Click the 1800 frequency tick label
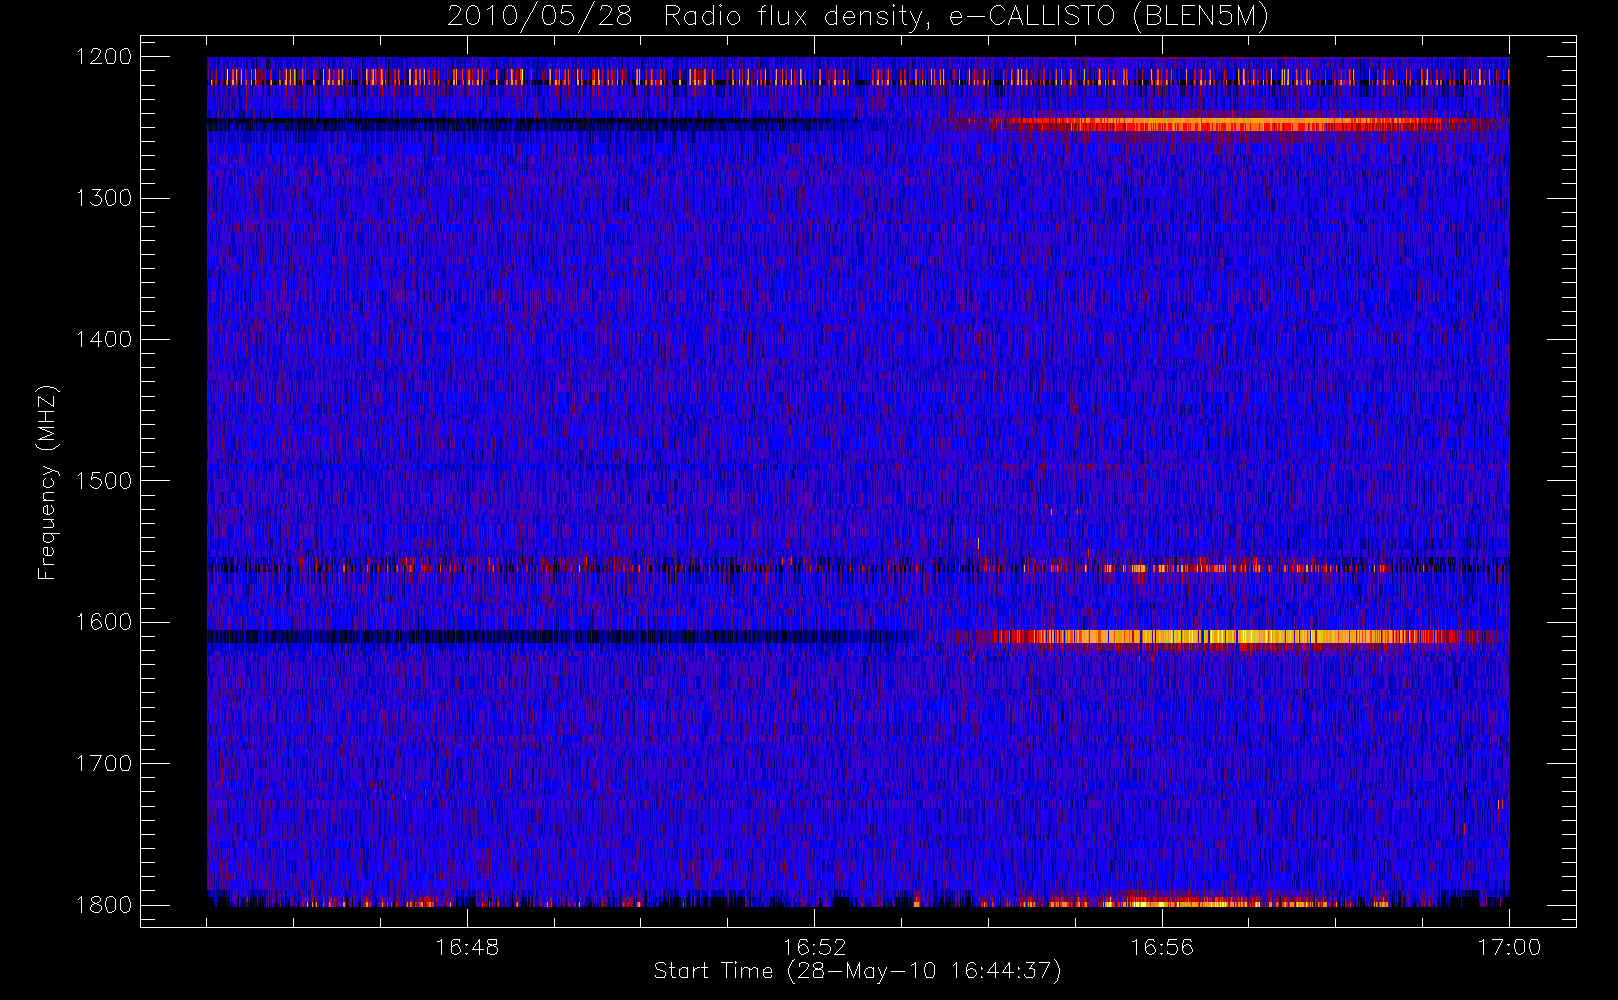Viewport: 1618px width, 1000px height. click(x=104, y=905)
